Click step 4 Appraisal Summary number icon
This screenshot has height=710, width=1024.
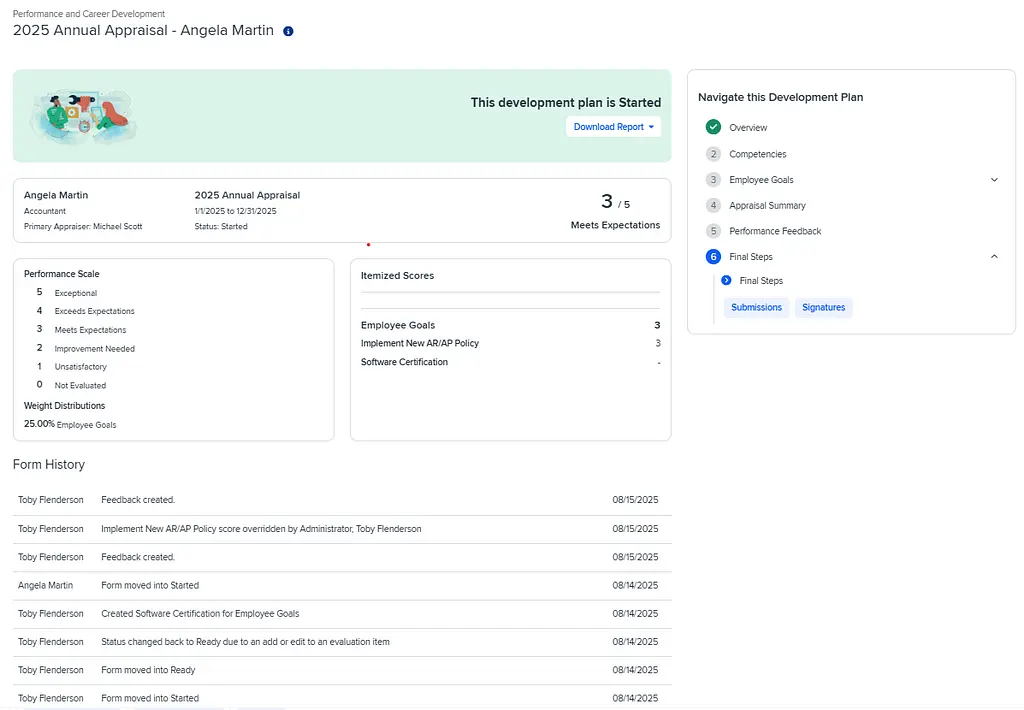[x=713, y=205]
